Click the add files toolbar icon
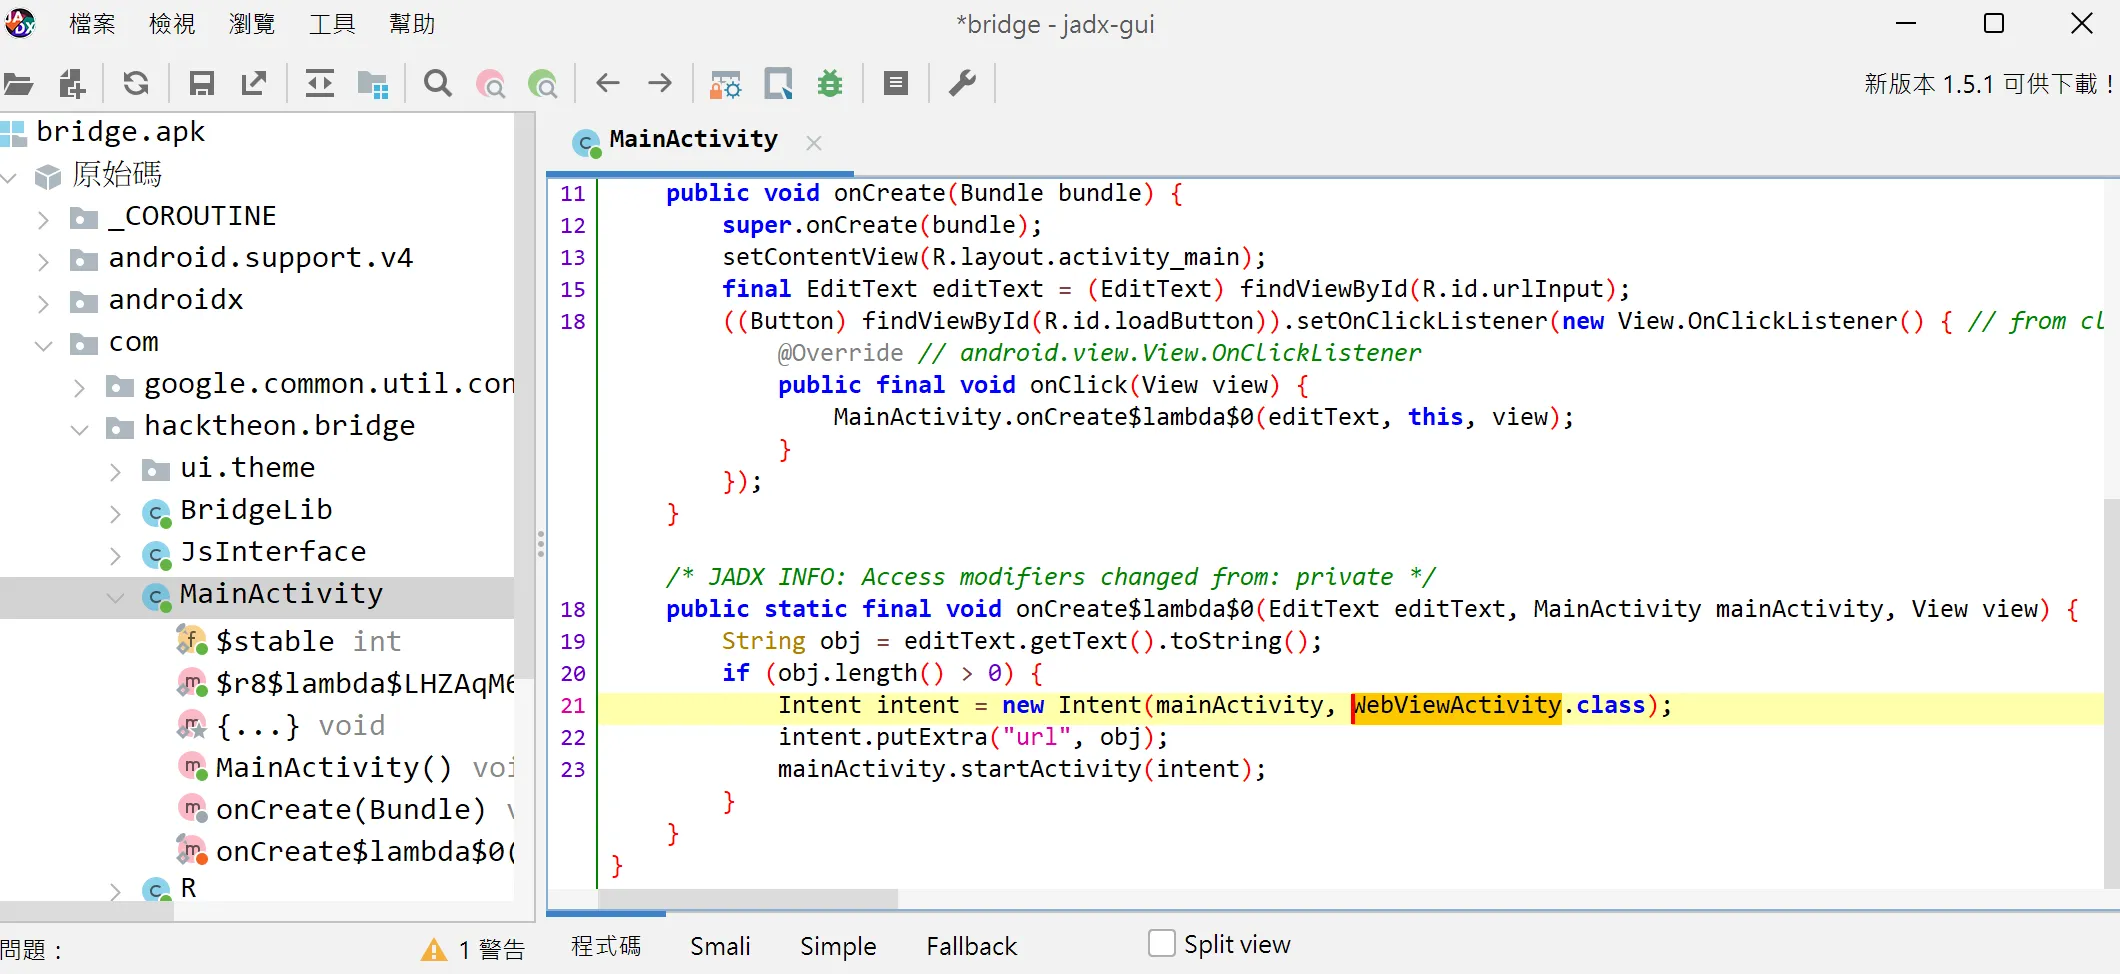2120x974 pixels. point(72,84)
